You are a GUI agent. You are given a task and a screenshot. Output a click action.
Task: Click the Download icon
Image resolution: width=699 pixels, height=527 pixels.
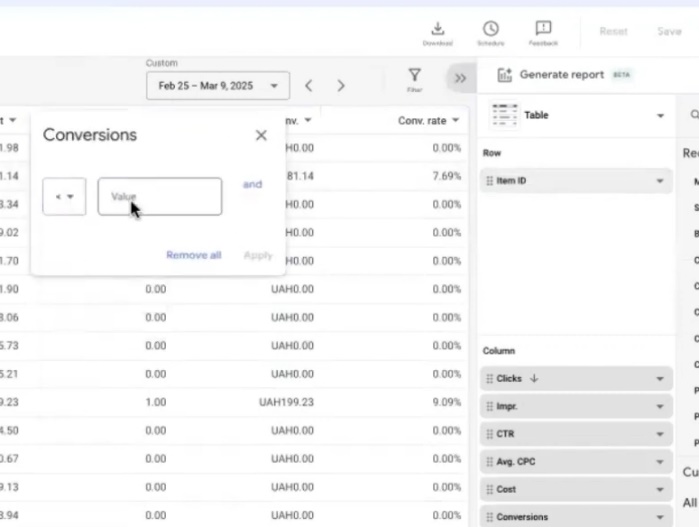coord(437,30)
